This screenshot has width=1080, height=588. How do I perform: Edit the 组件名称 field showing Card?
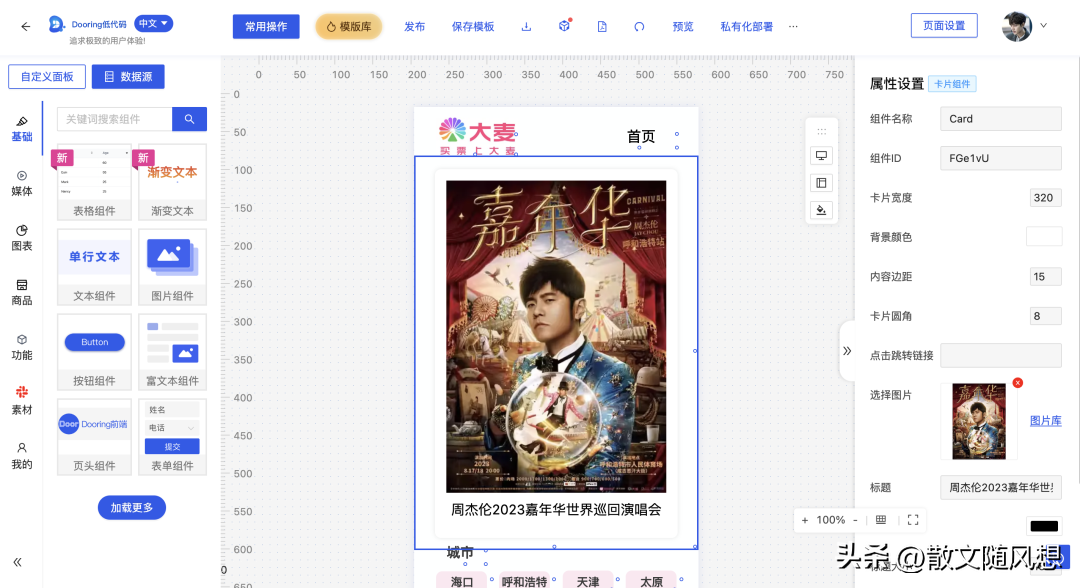(x=1001, y=118)
